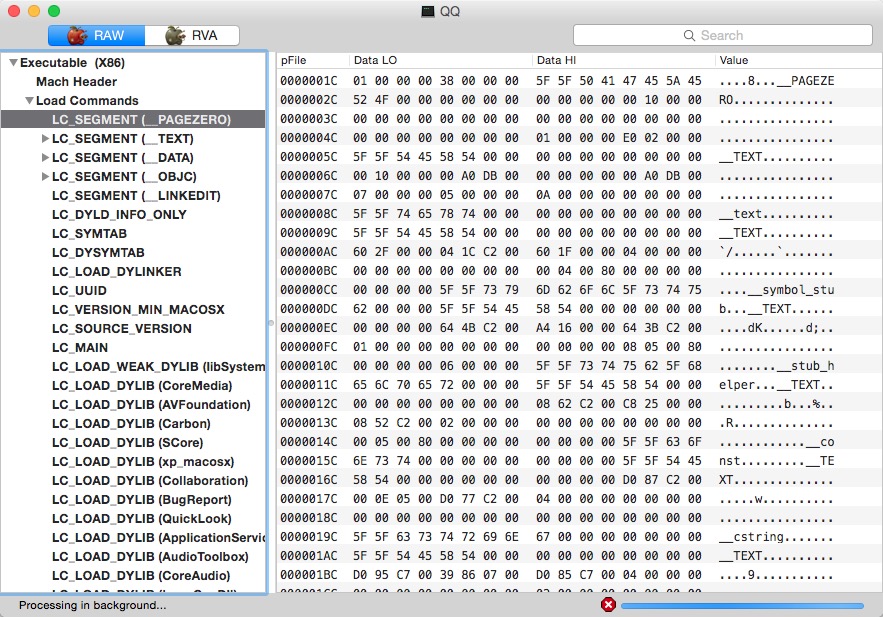Select LC_LOAD_DYLIB (Collaboration) item
Viewport: 883px width, 617px height.
point(150,481)
